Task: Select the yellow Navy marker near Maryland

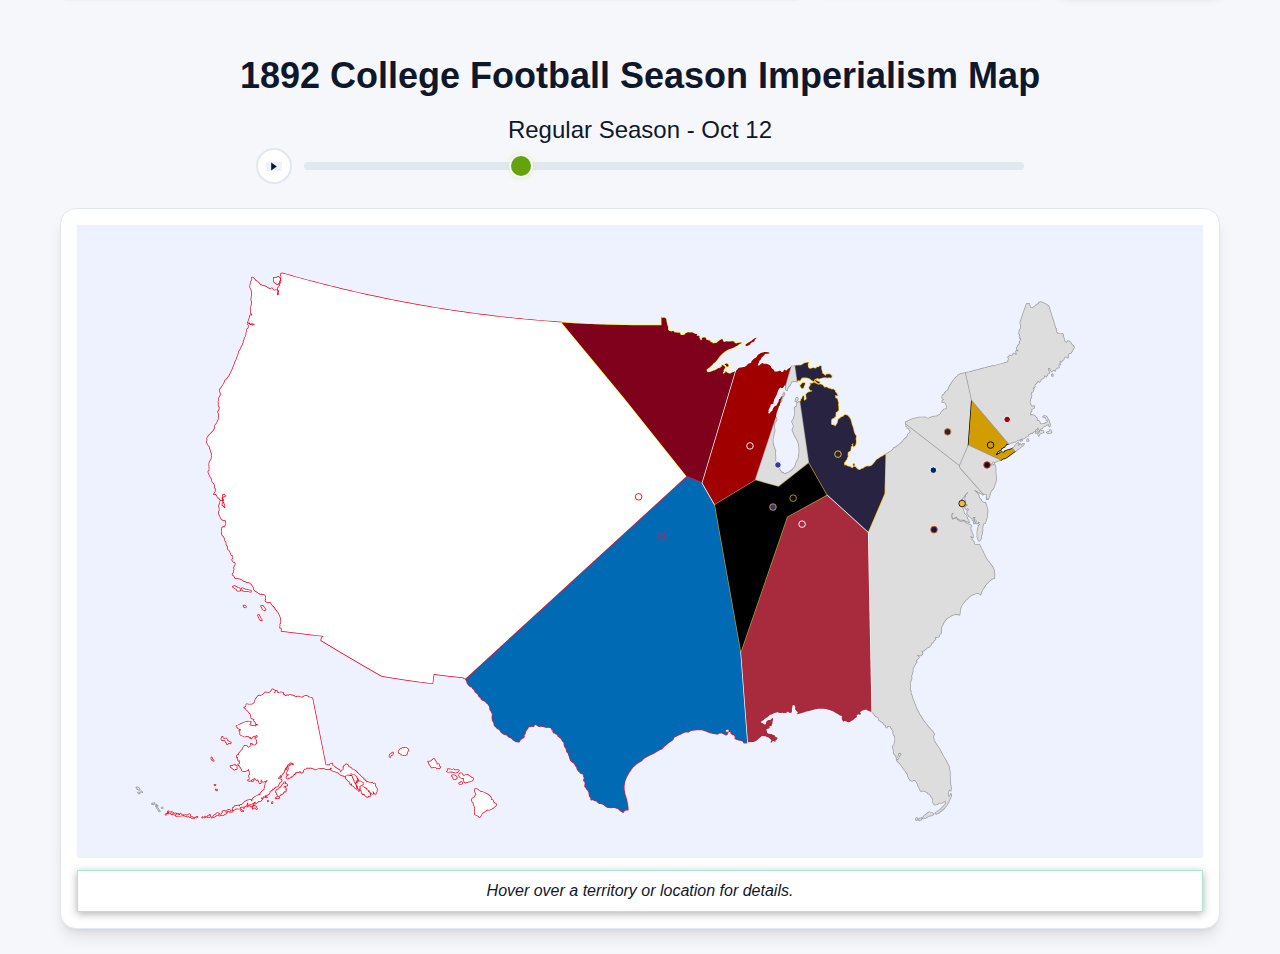Action: [962, 503]
